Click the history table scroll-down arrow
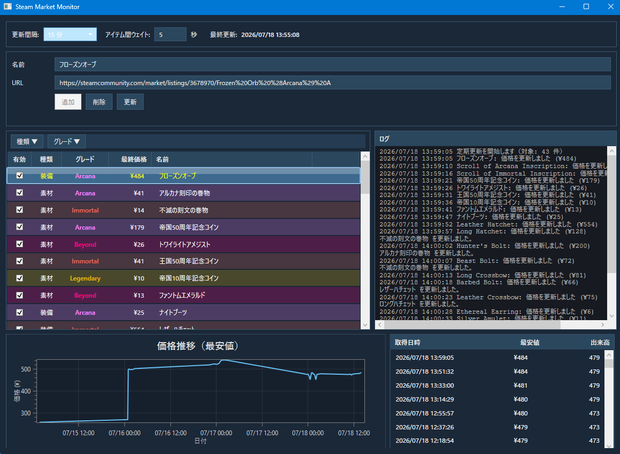 (609, 444)
